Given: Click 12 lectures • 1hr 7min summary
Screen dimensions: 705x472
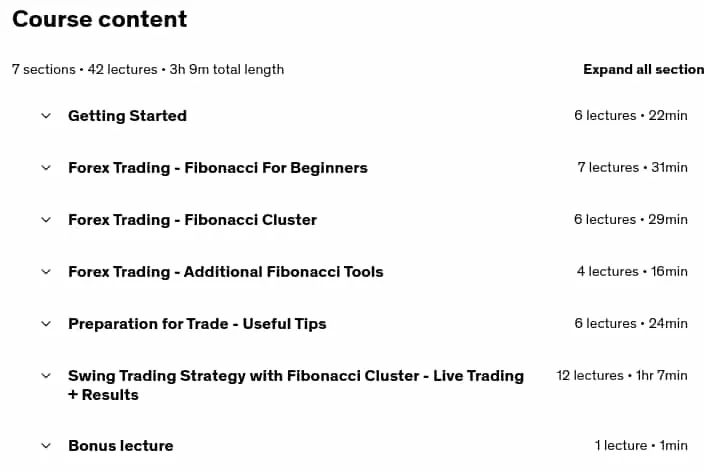Looking at the screenshot, I should (622, 375).
